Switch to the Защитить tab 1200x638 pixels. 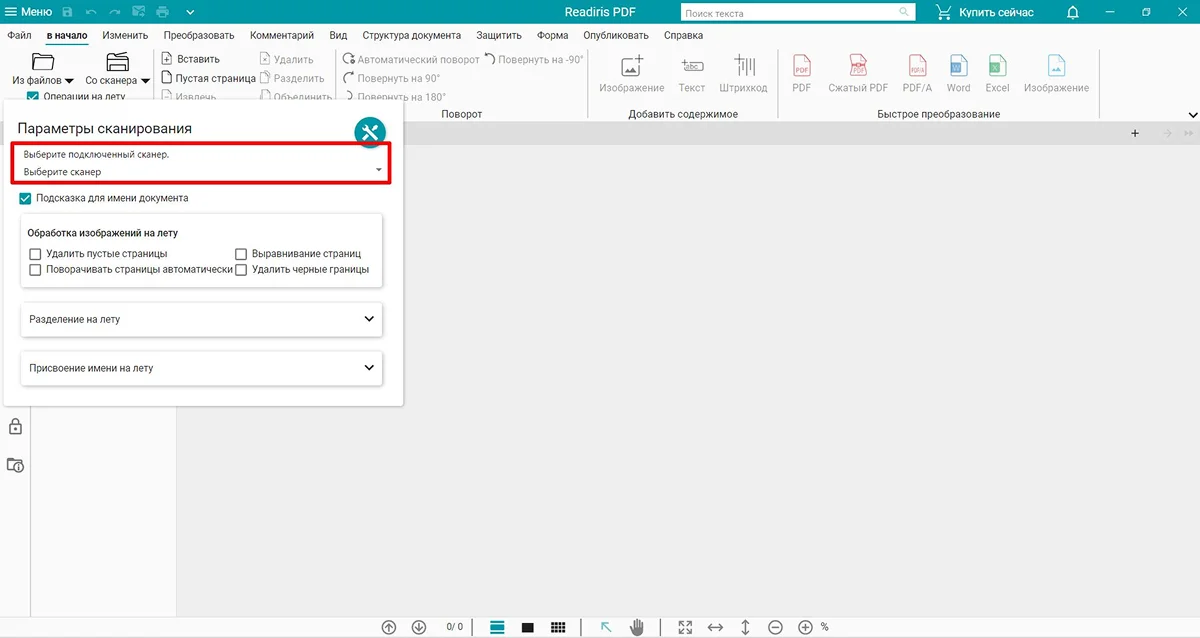point(498,35)
